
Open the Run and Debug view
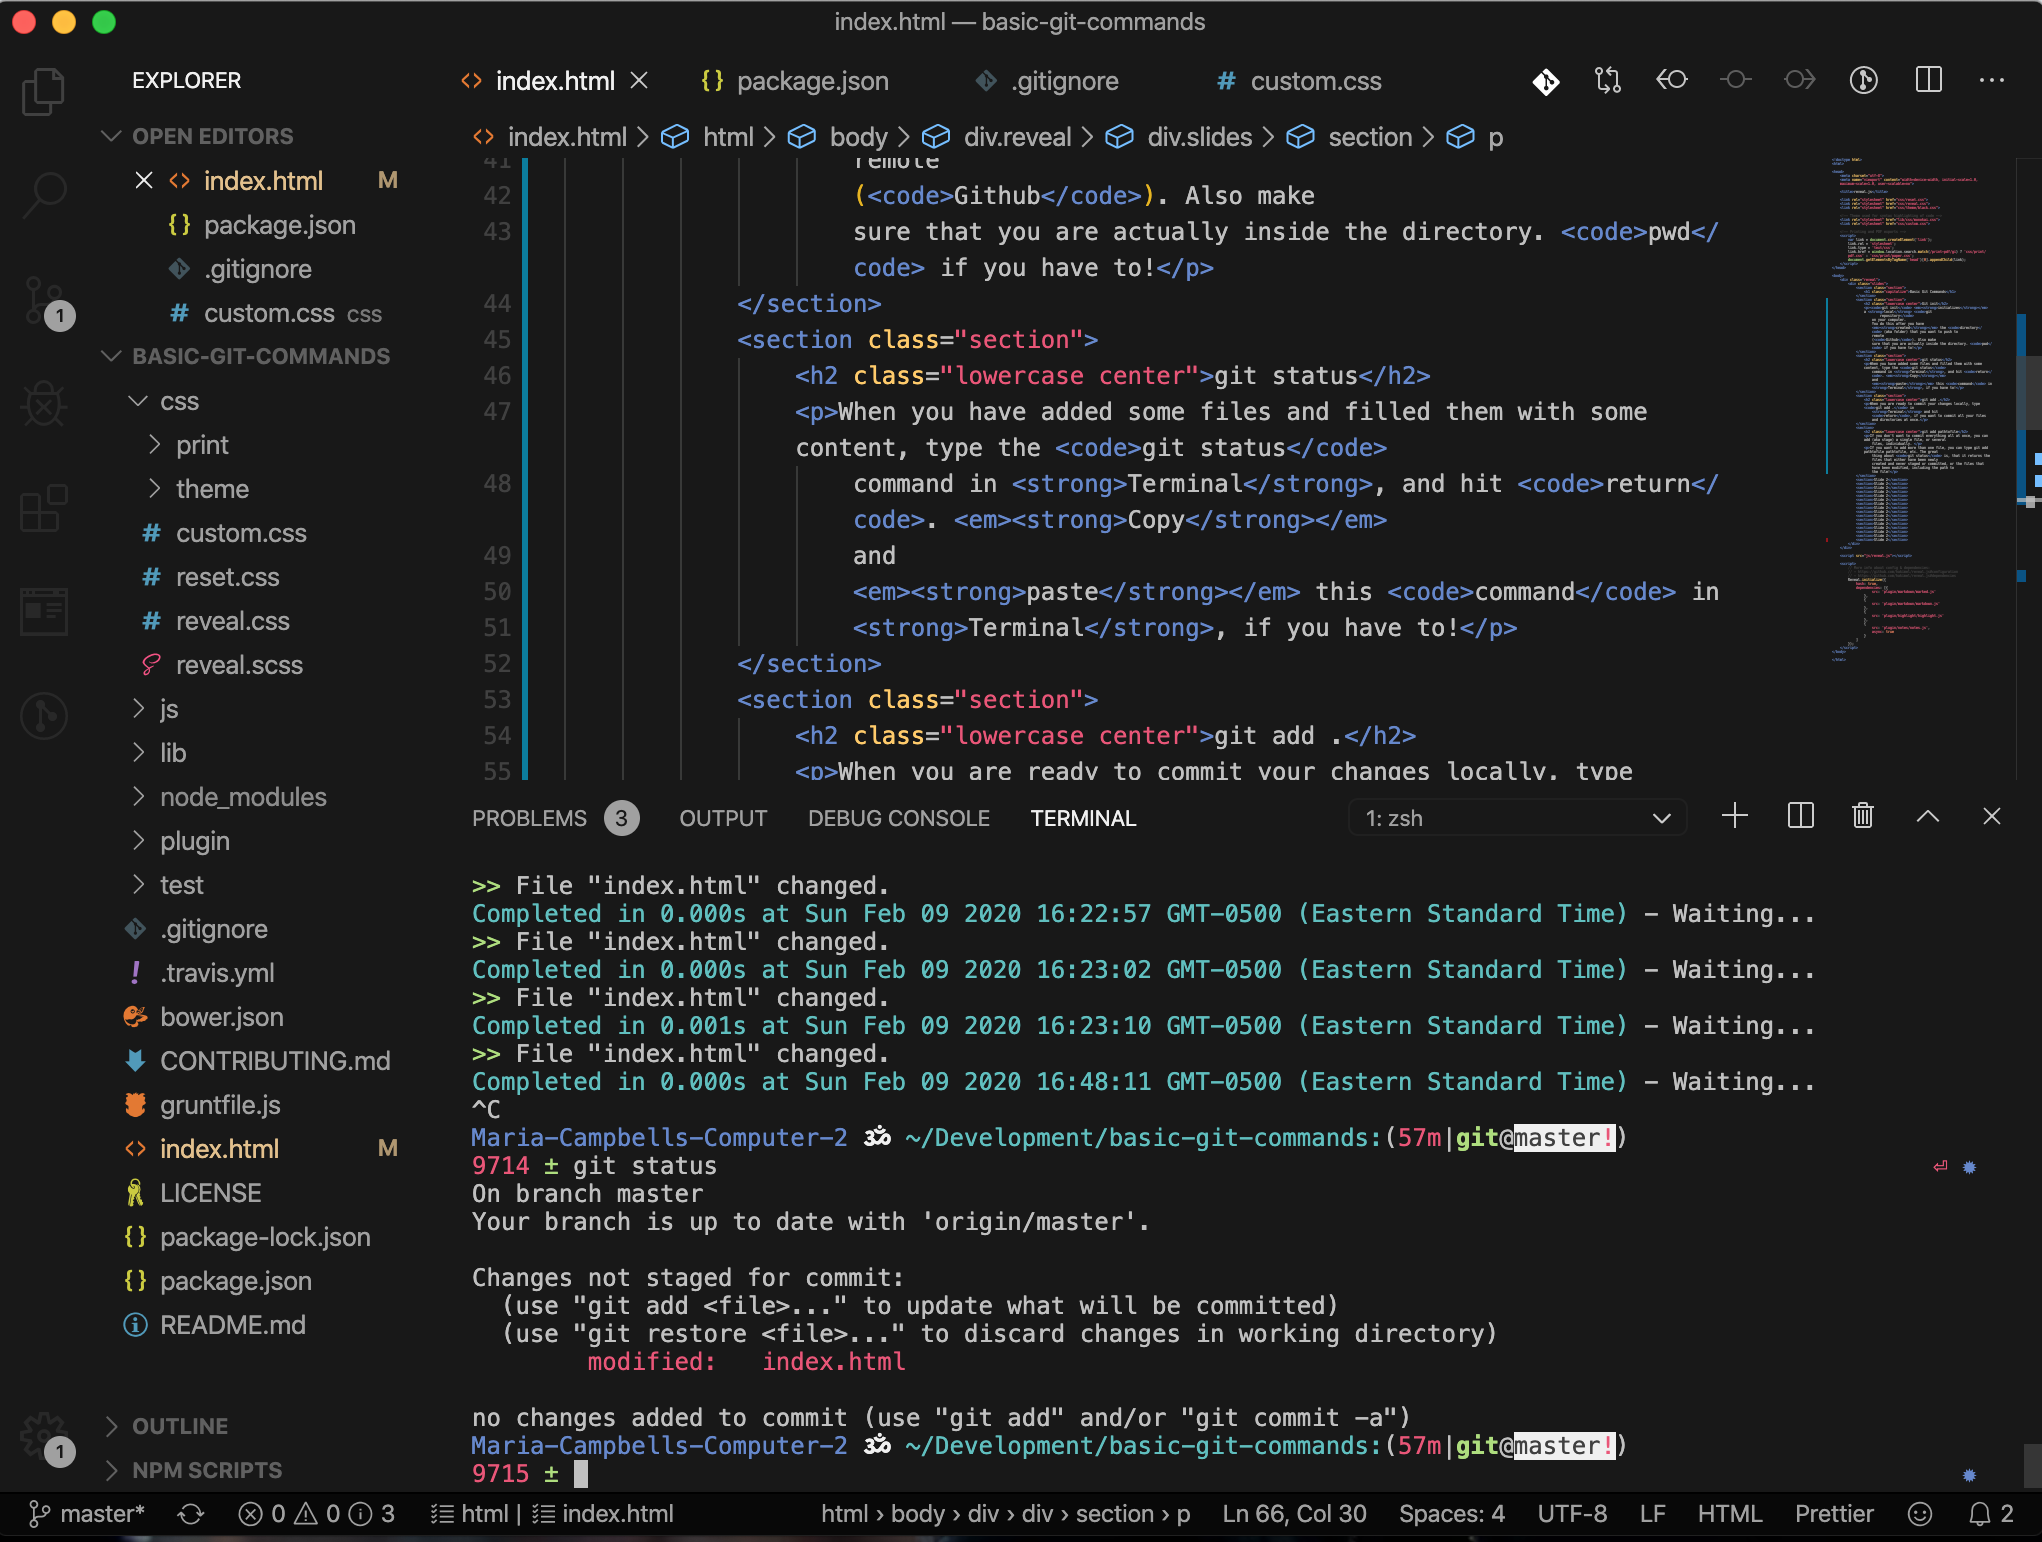[x=42, y=405]
